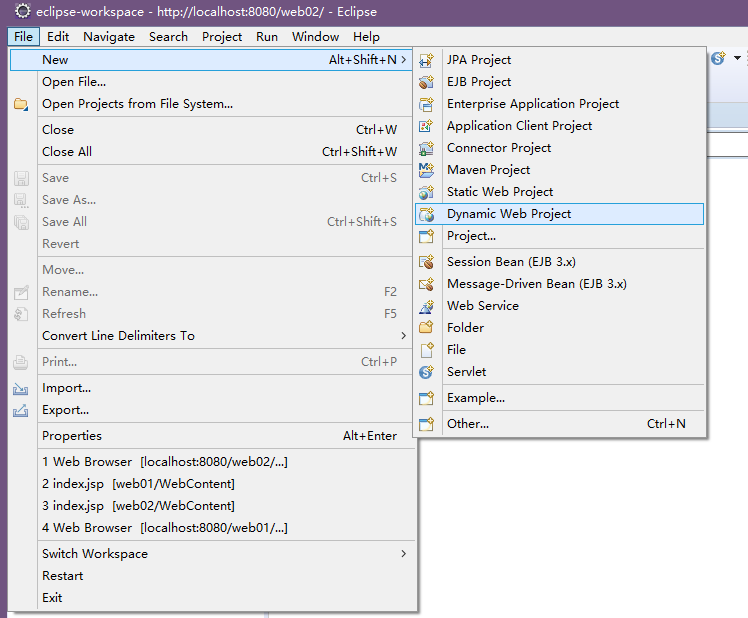Click the Static Web Project icon
Image resolution: width=748 pixels, height=618 pixels.
[x=426, y=192]
